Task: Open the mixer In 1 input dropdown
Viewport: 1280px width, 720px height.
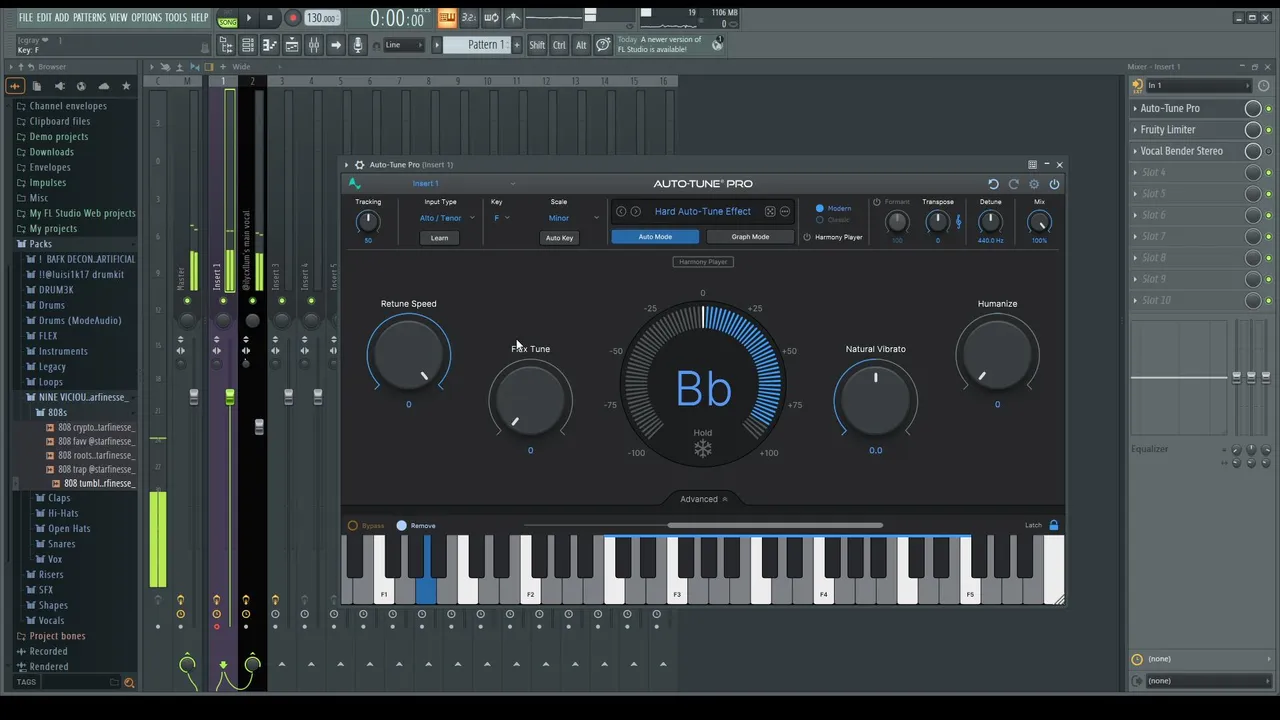Action: point(1198,86)
